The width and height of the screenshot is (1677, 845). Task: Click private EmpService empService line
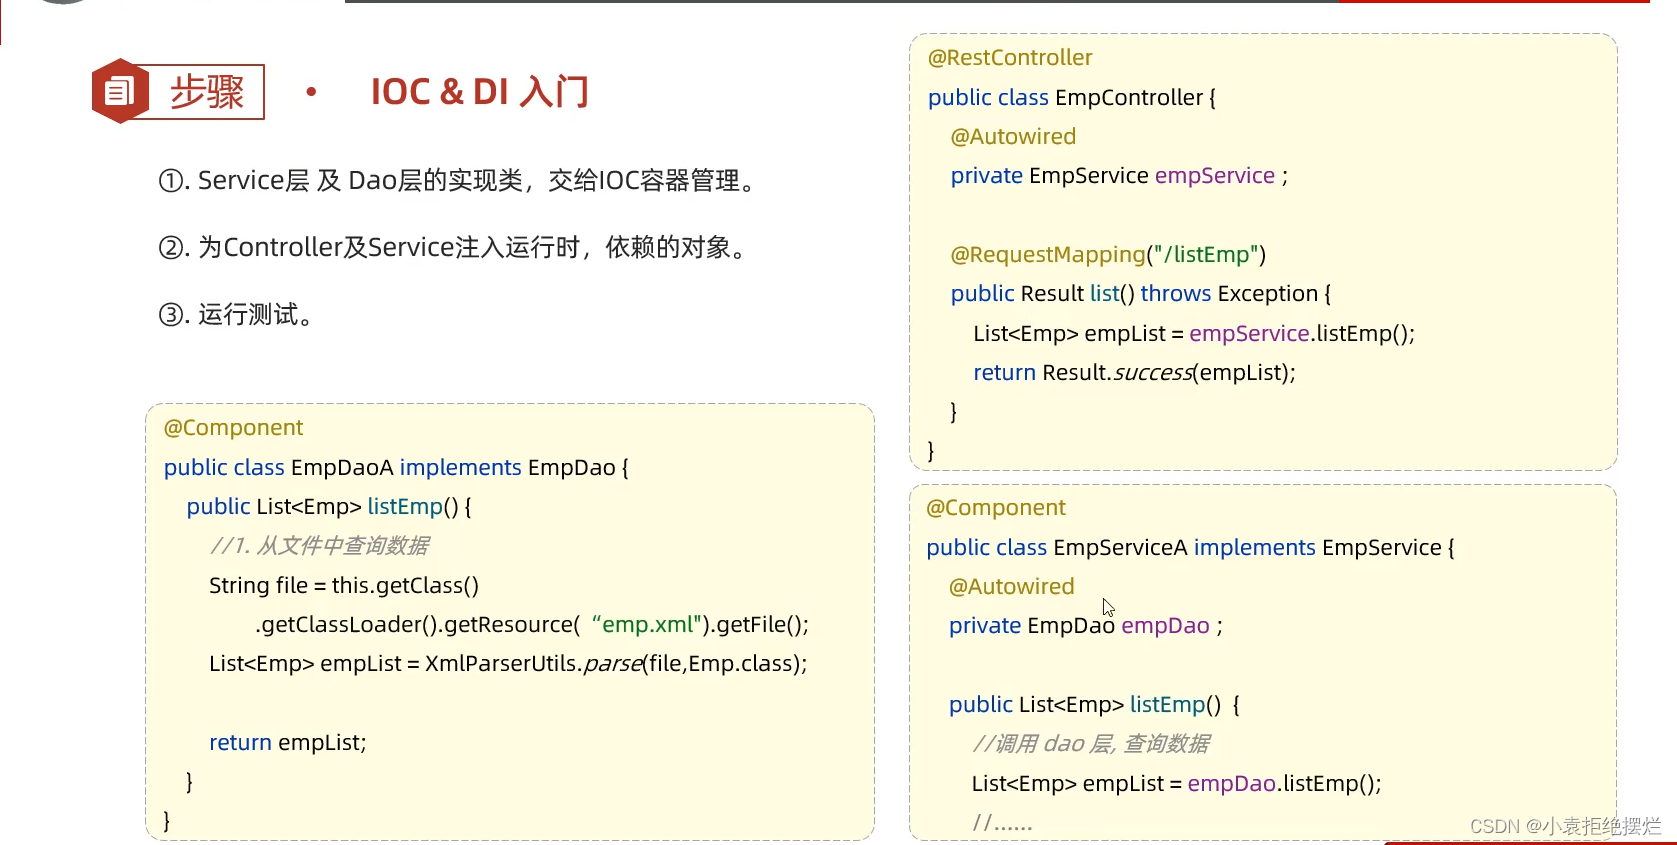1119,176
